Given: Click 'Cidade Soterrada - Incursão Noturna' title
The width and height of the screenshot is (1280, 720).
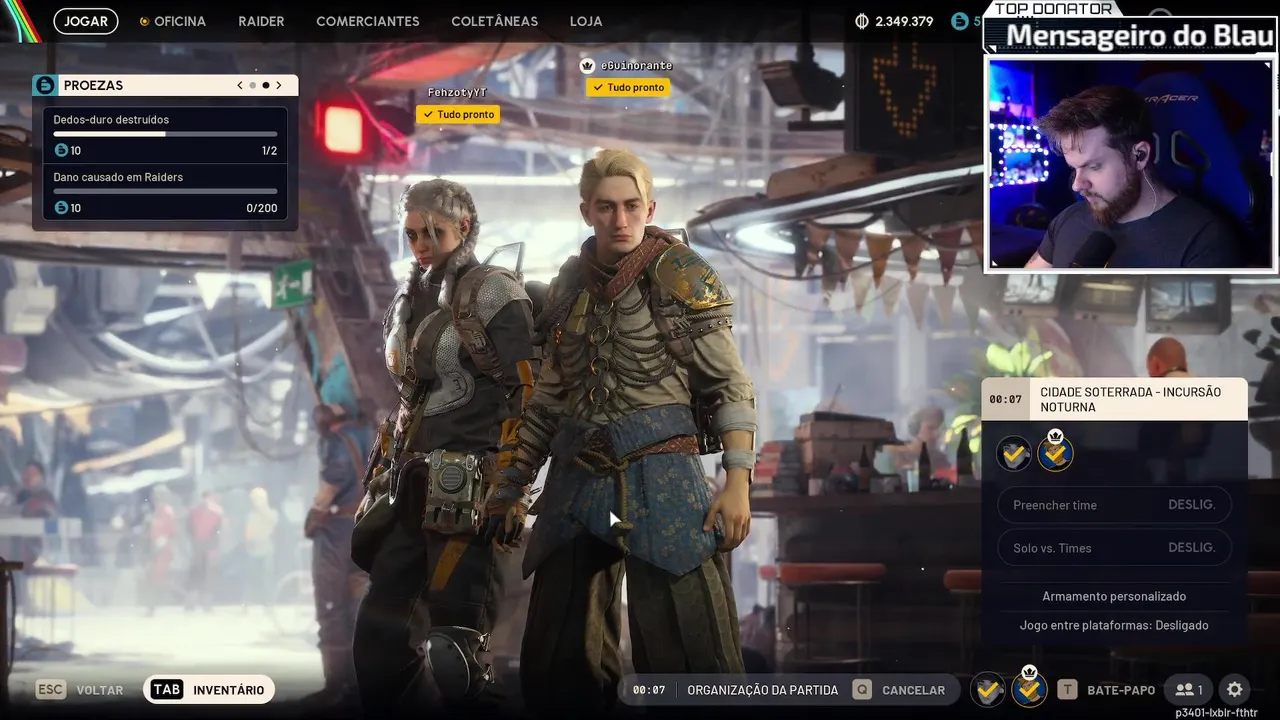Looking at the screenshot, I should pos(1130,399).
